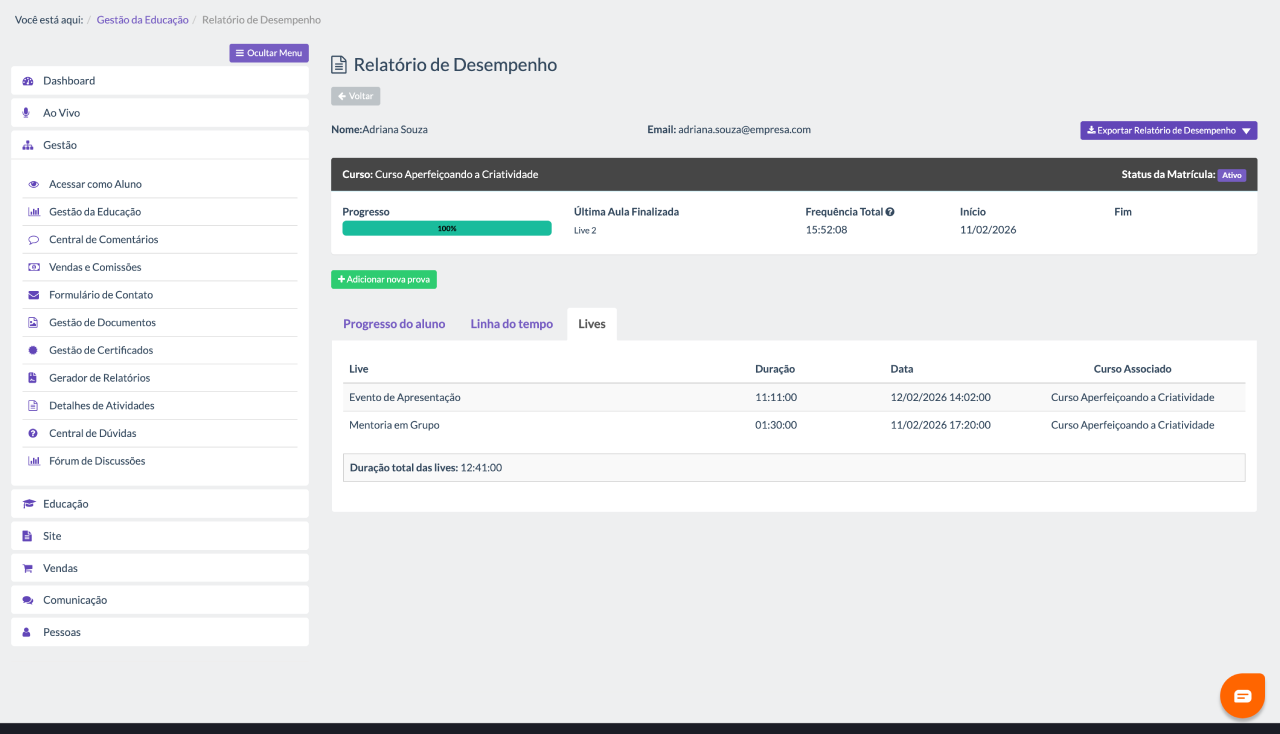Click the 100% progress bar
Image resolution: width=1280 pixels, height=734 pixels.
(x=446, y=228)
